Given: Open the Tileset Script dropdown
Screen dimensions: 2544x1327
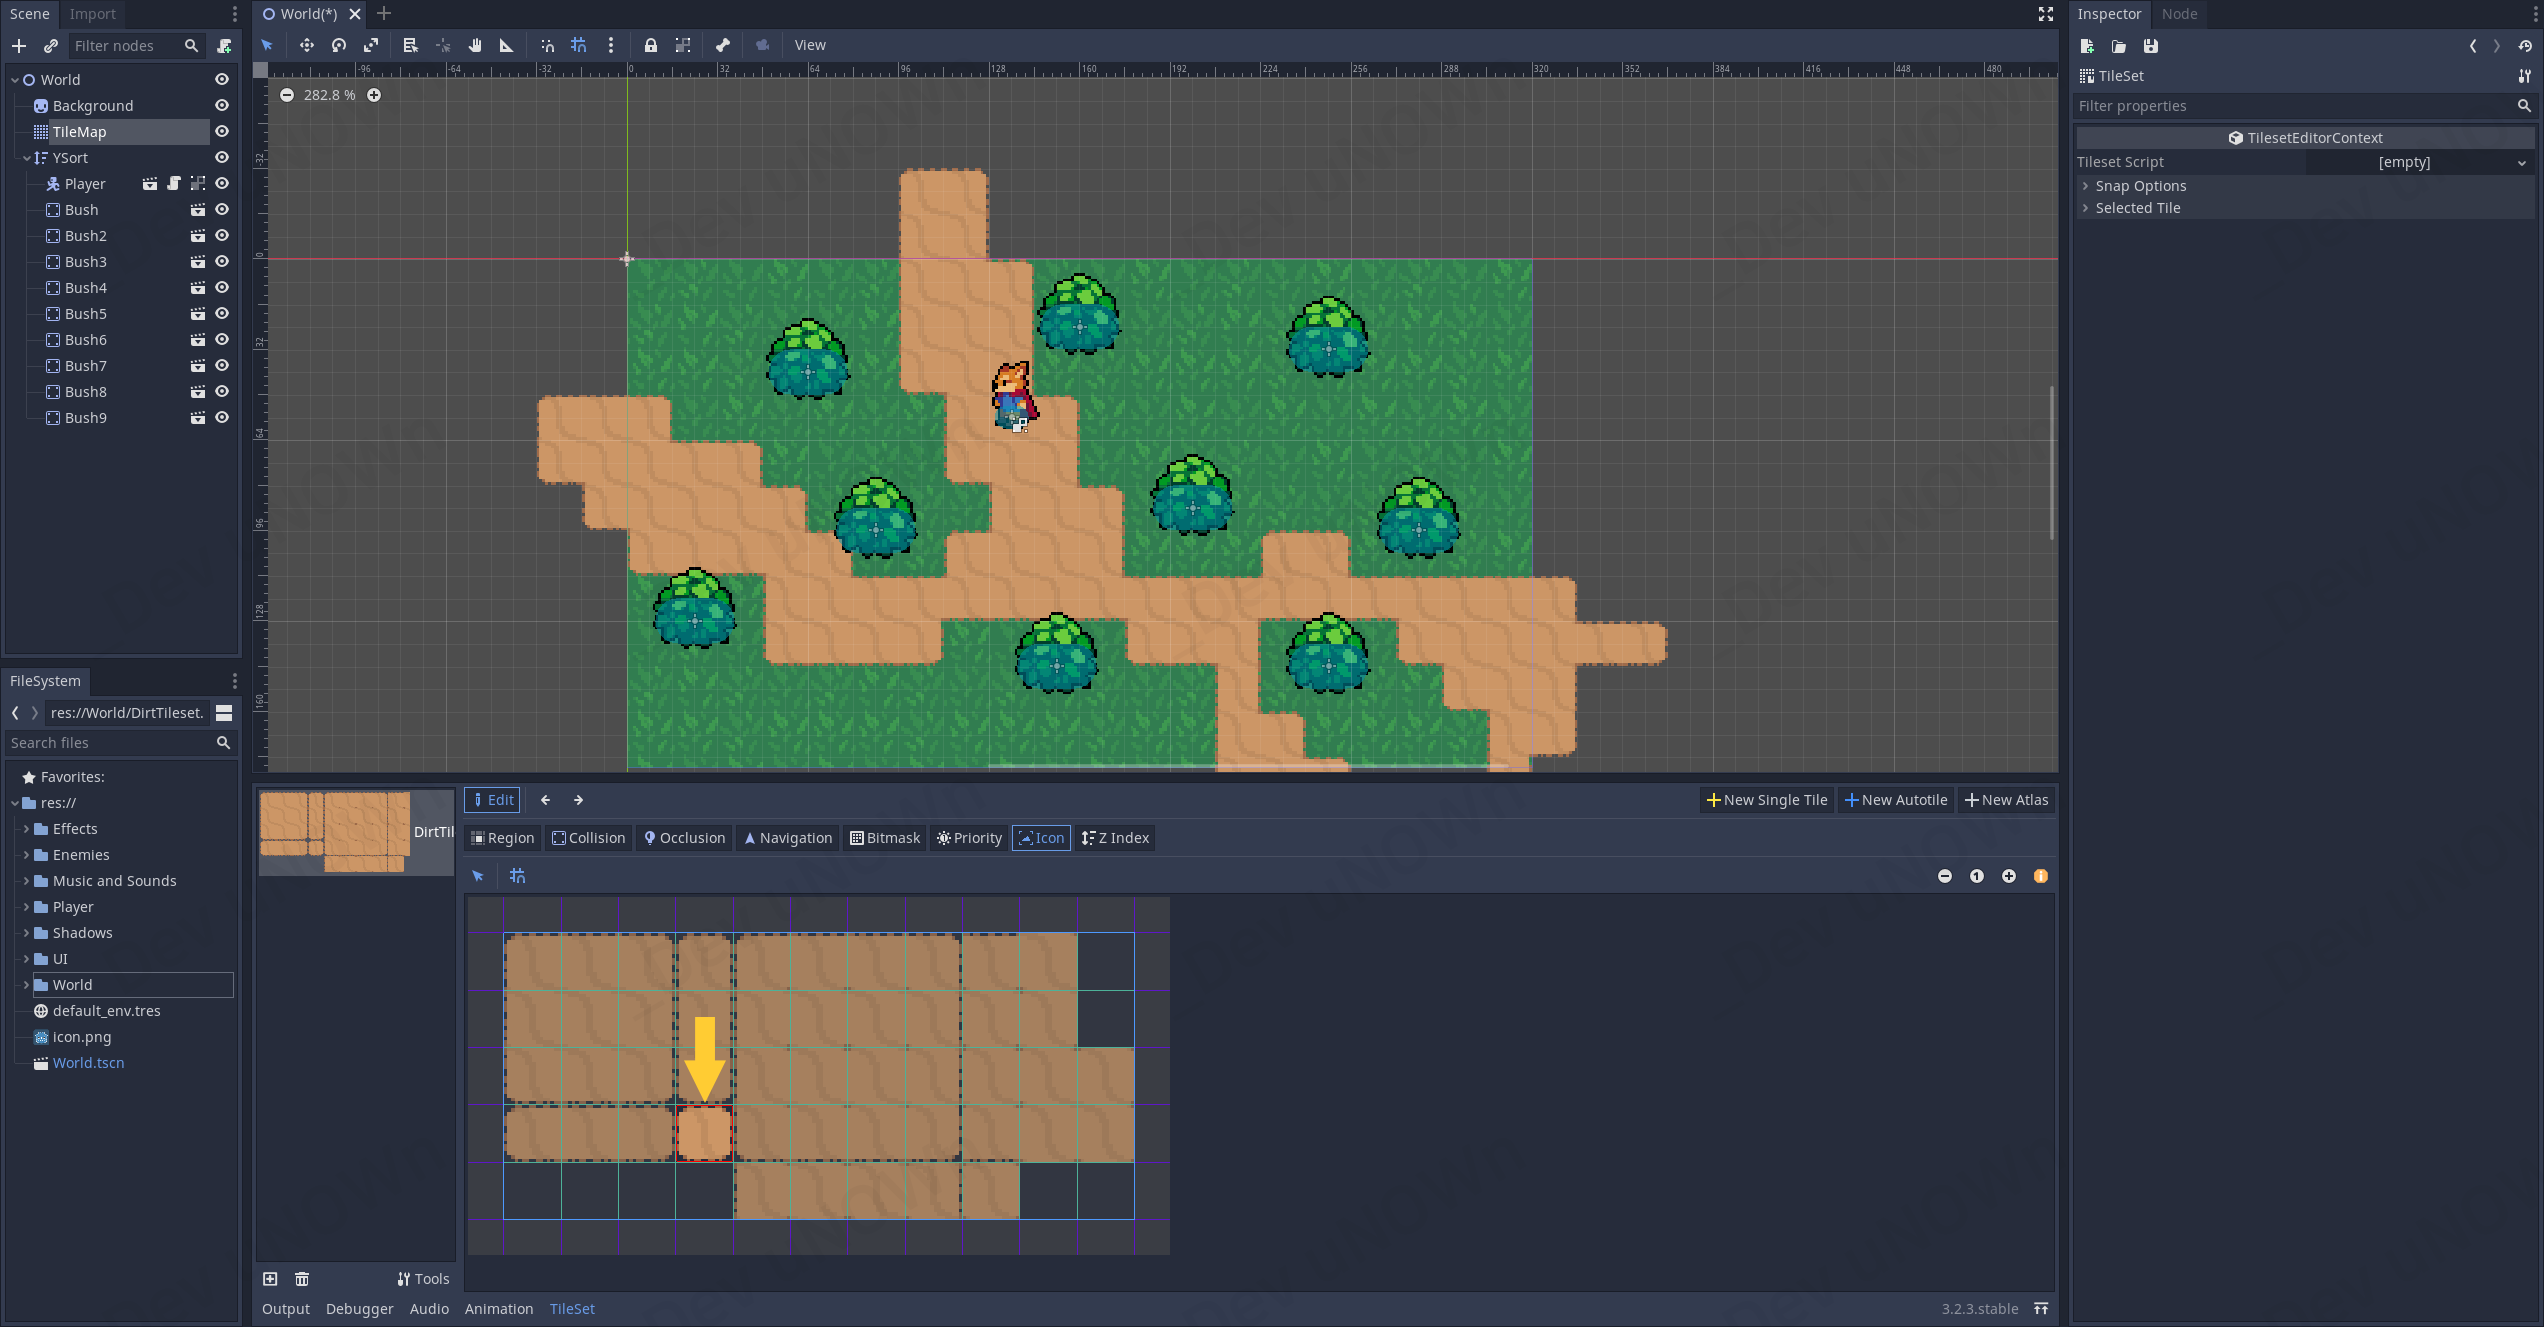Looking at the screenshot, I should [2419, 162].
